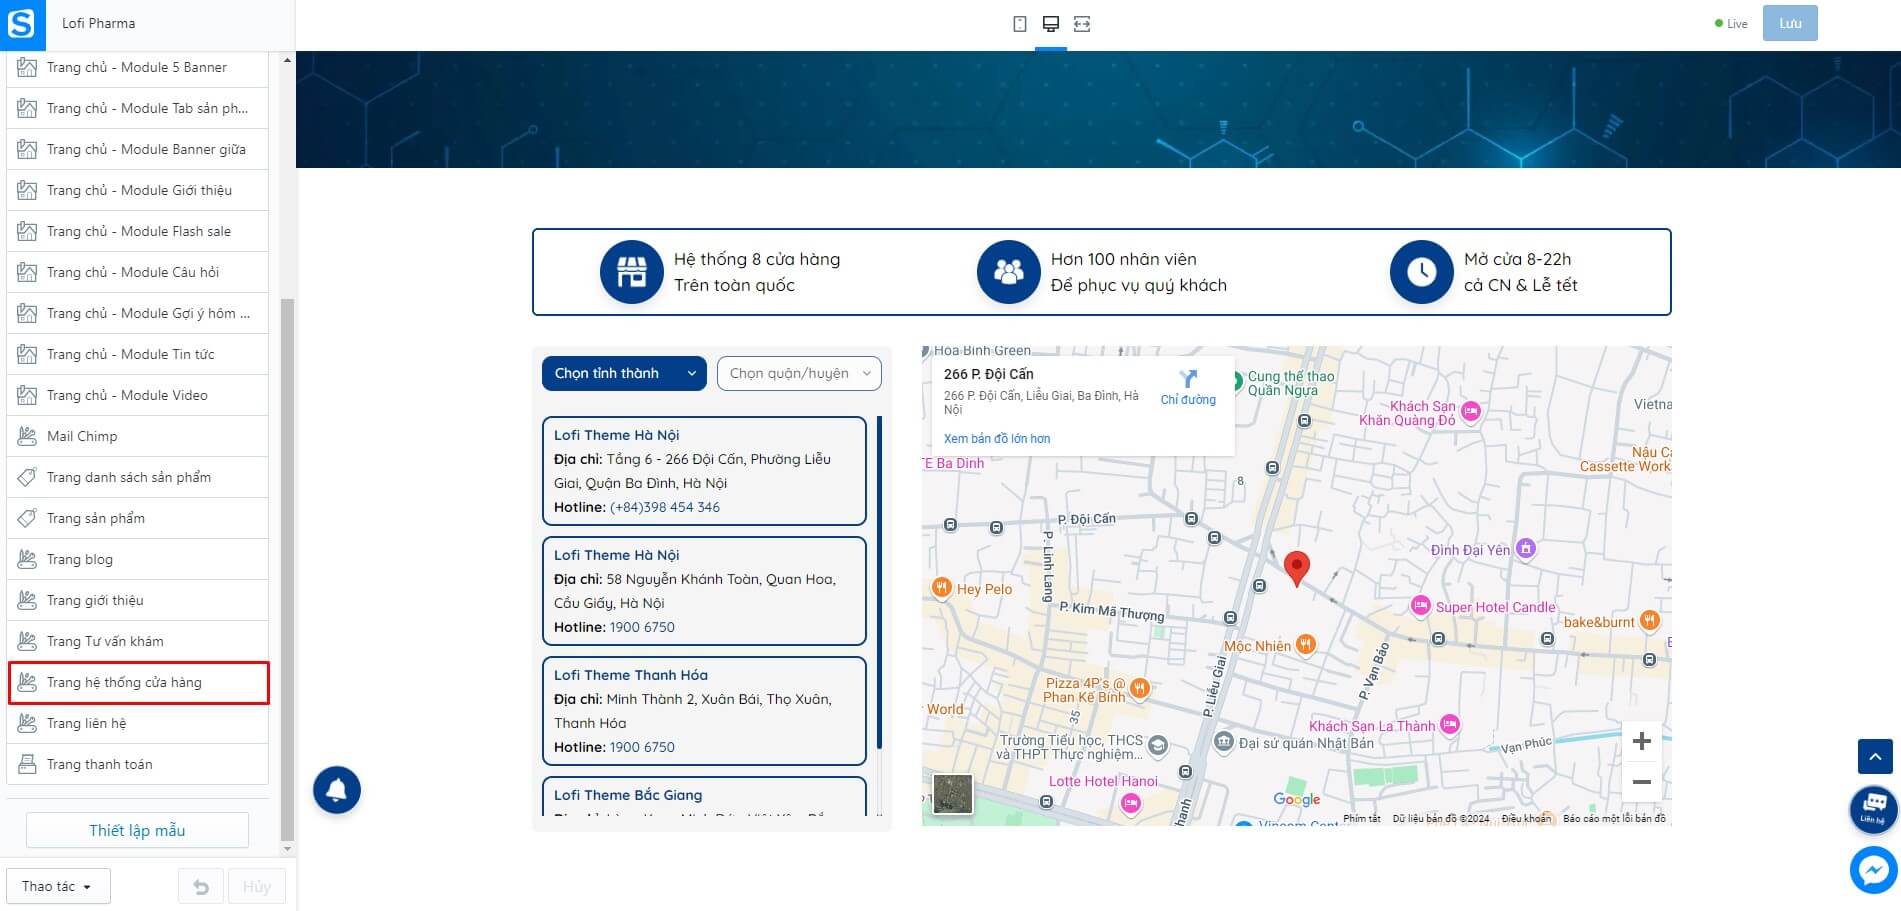Open Trang chủ - Module Giới thiệu
Screen dimensions: 1901x911
(138, 190)
